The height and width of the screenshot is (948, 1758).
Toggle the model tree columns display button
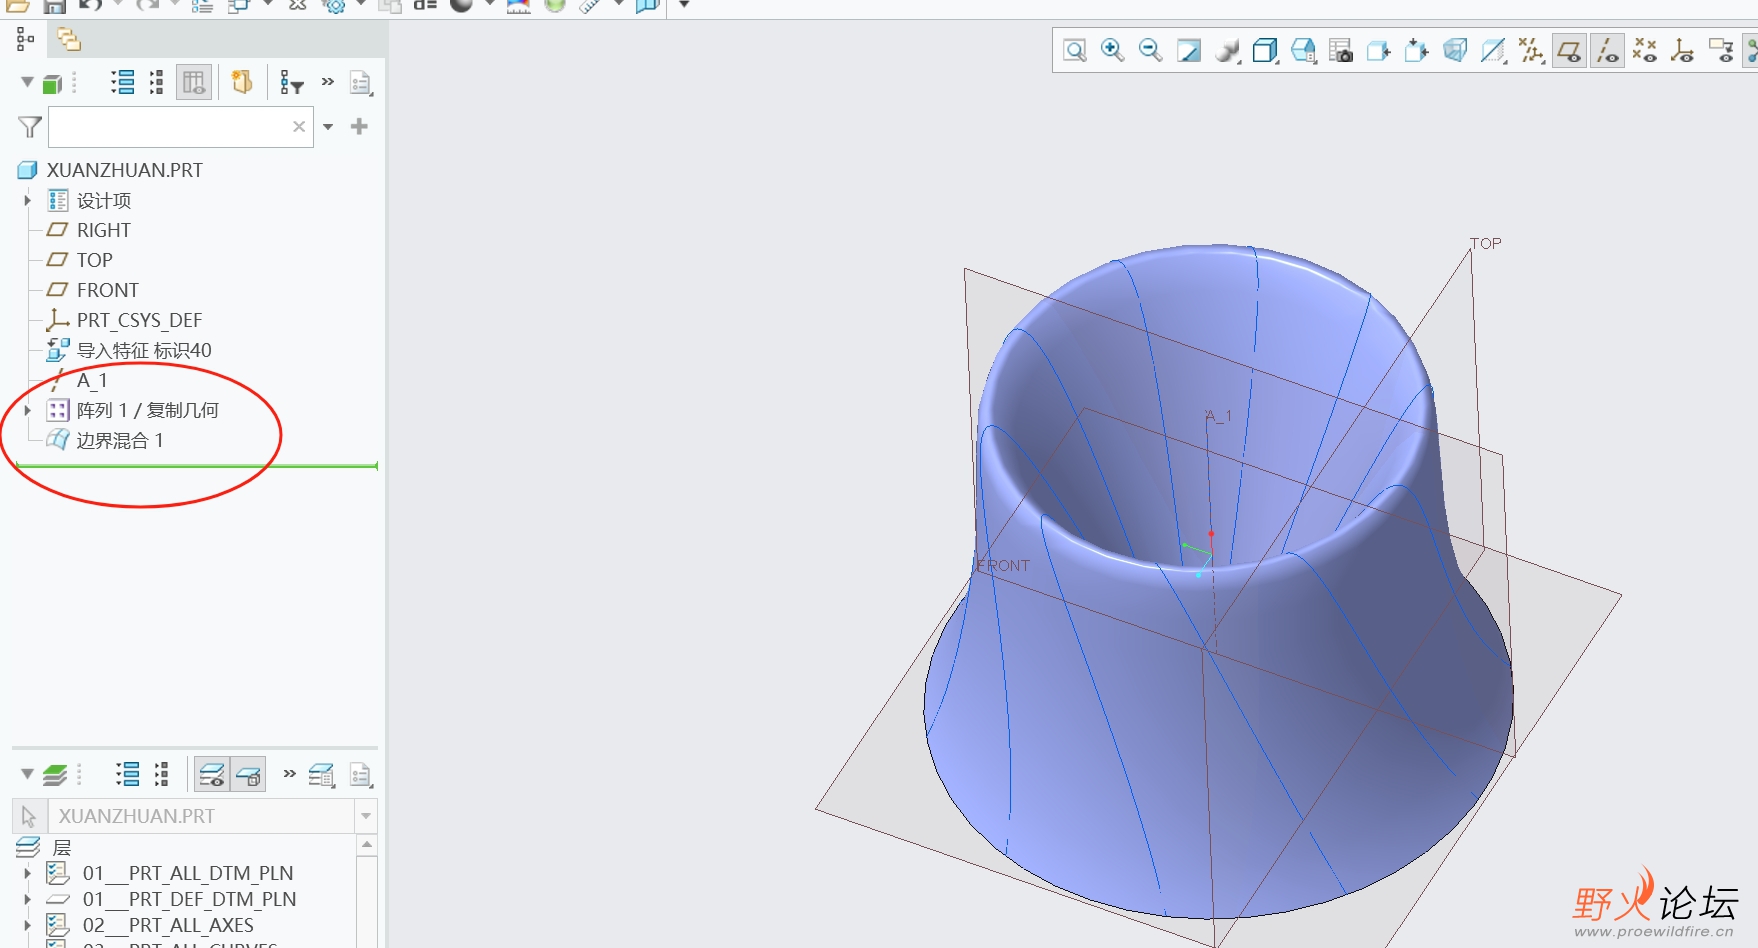pos(194,82)
